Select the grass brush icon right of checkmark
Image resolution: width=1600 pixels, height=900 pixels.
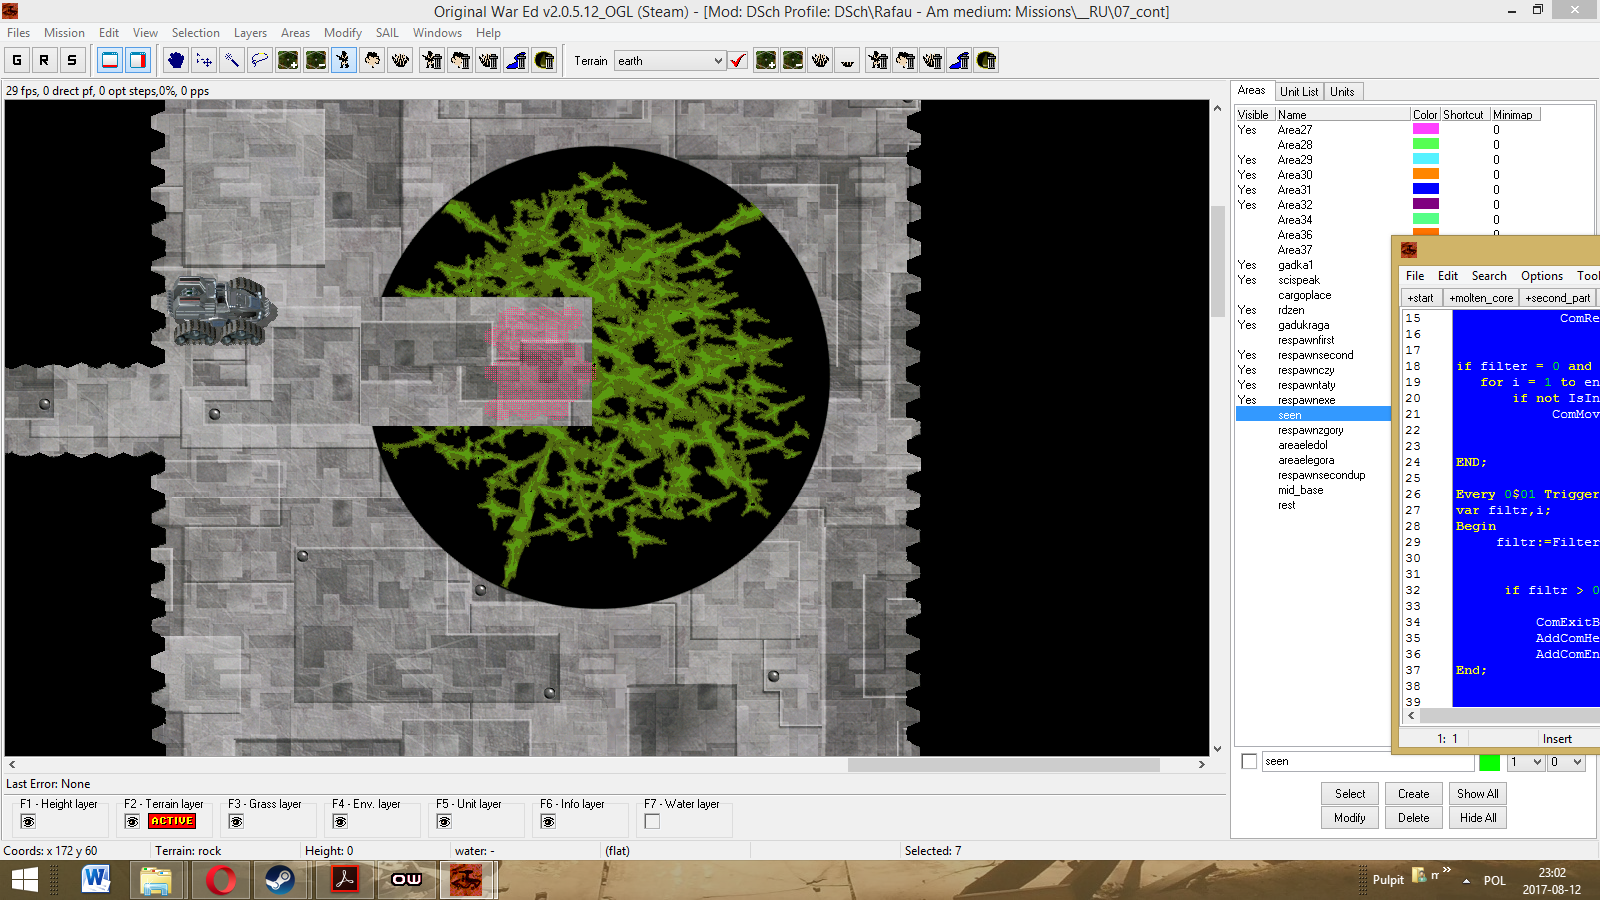pyautogui.click(x=820, y=60)
